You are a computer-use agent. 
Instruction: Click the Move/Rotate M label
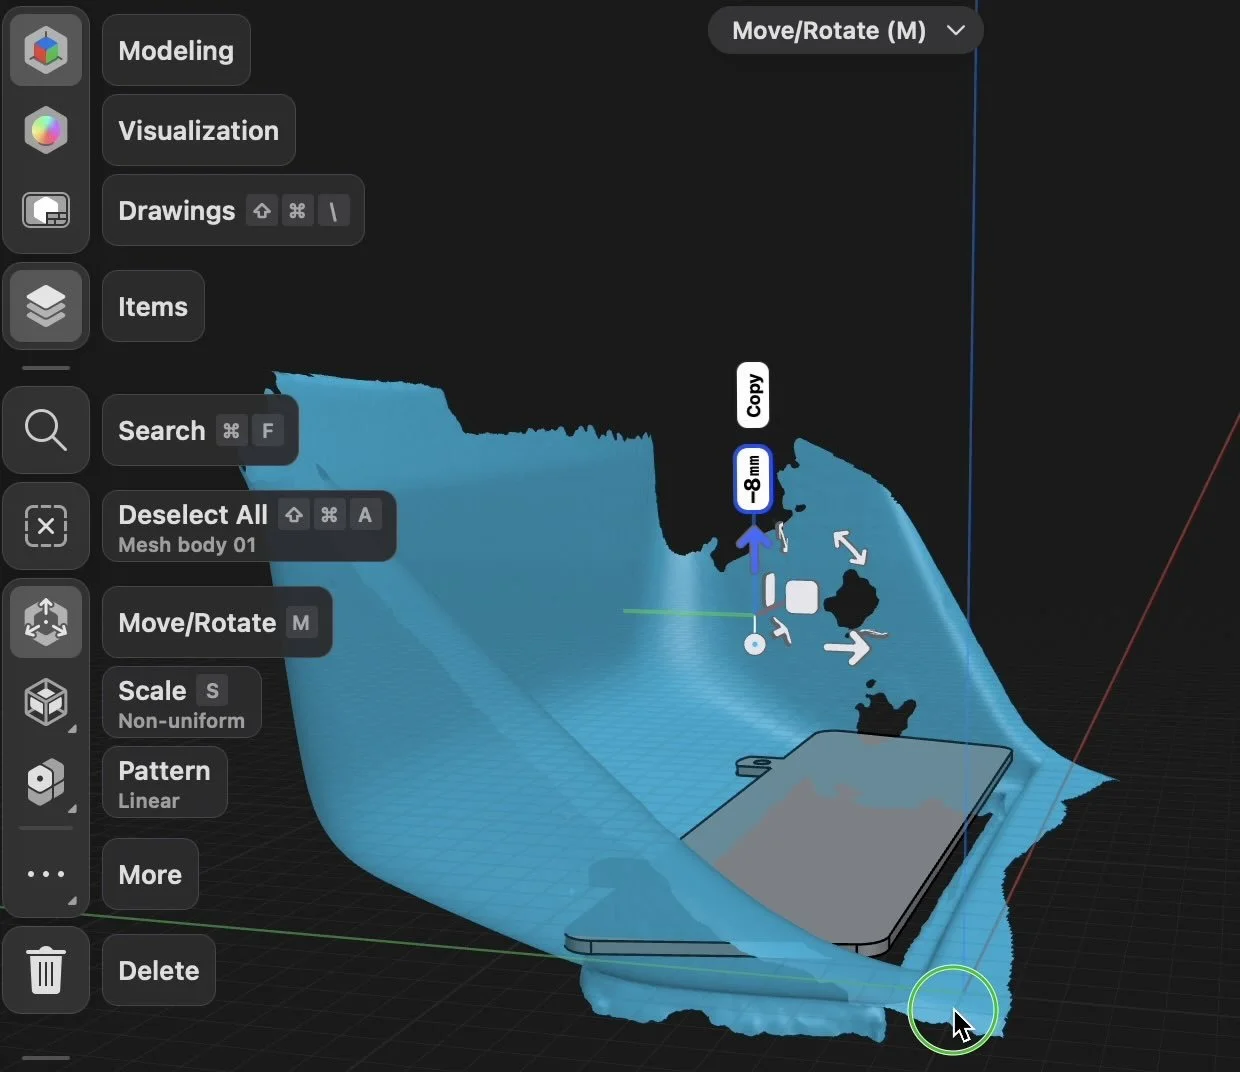[217, 622]
